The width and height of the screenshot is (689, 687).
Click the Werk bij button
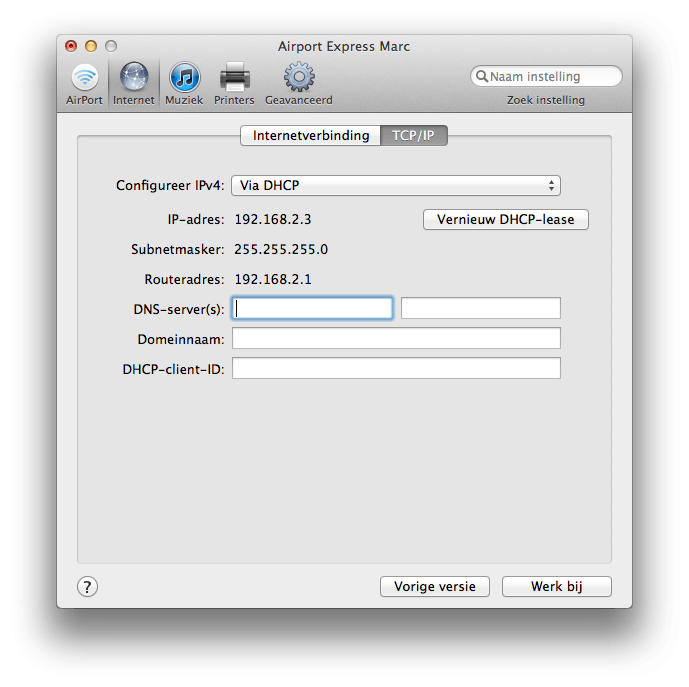(557, 586)
